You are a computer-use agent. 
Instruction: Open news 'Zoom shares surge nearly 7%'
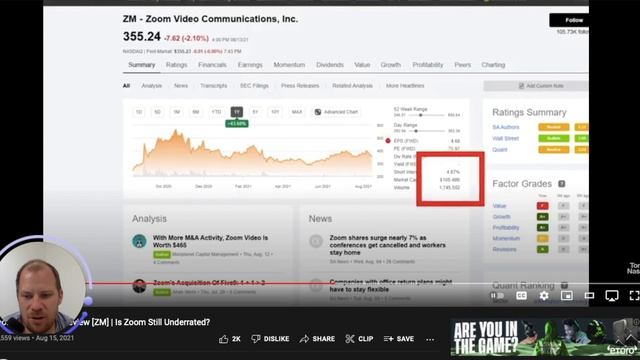[x=387, y=245]
